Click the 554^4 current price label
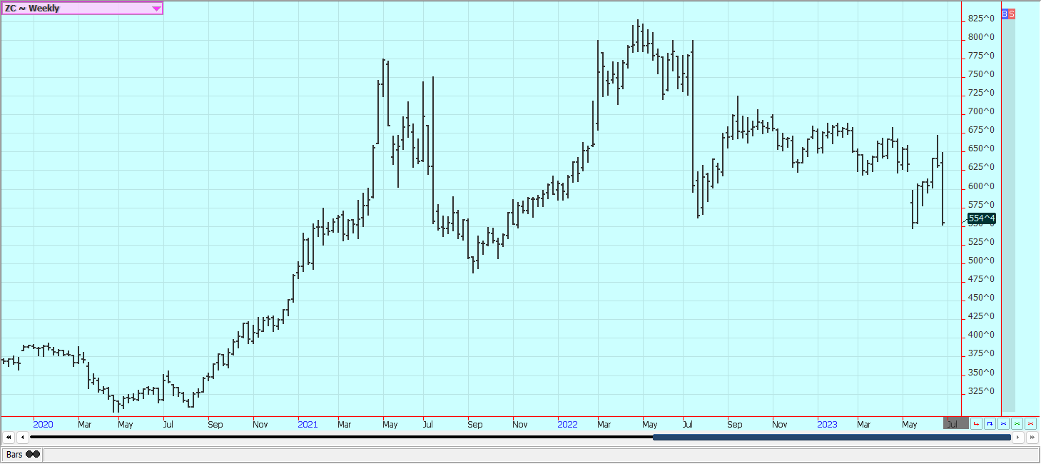1042x464 pixels. pyautogui.click(x=980, y=218)
